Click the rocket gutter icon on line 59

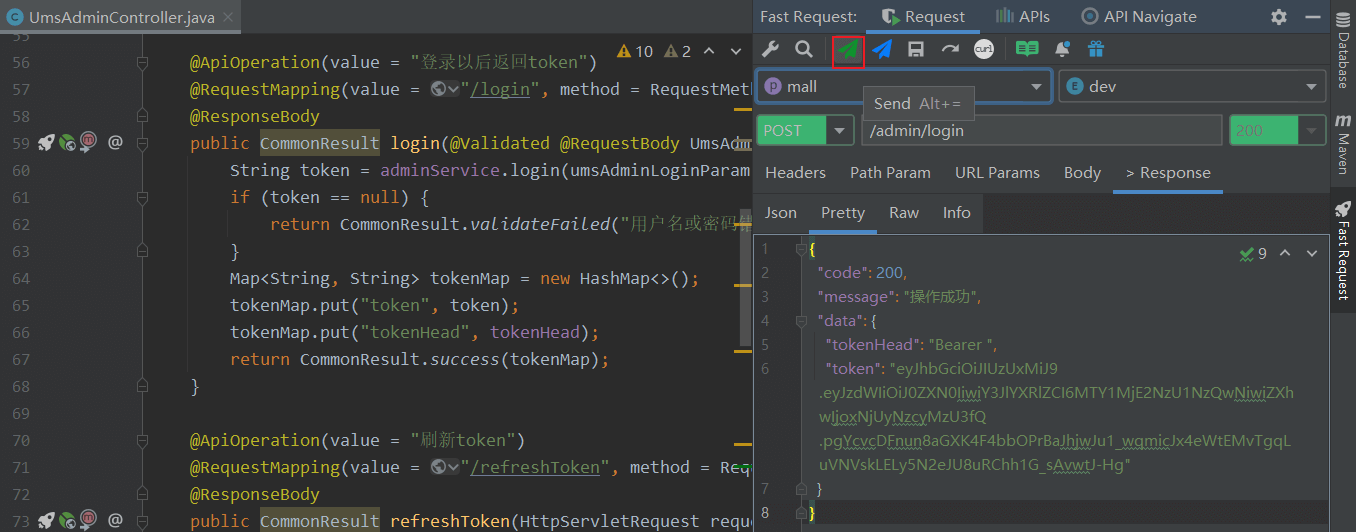[46, 143]
